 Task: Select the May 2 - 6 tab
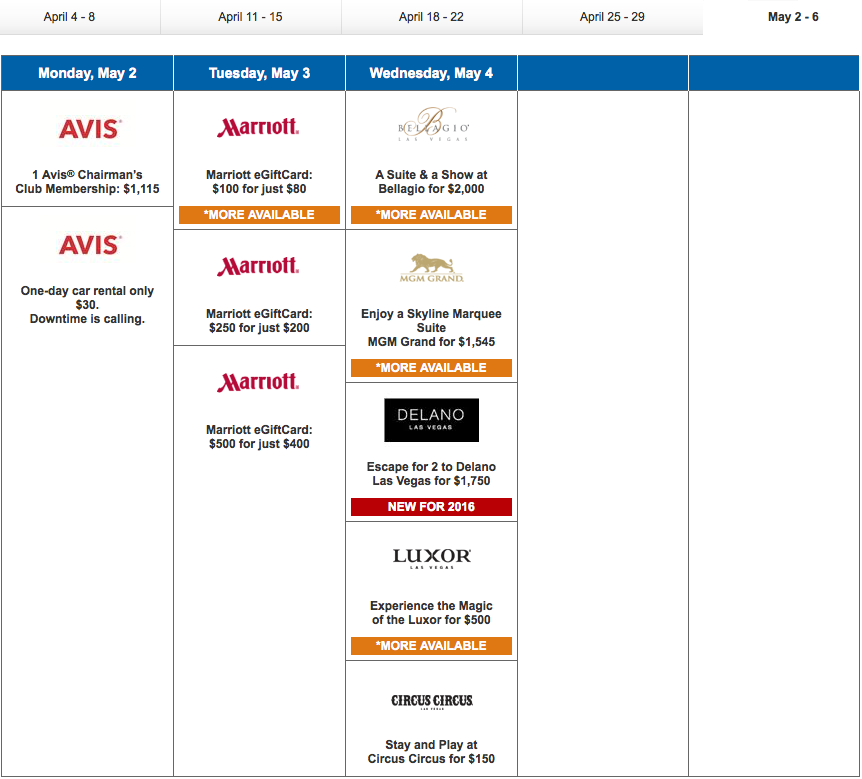(x=793, y=17)
